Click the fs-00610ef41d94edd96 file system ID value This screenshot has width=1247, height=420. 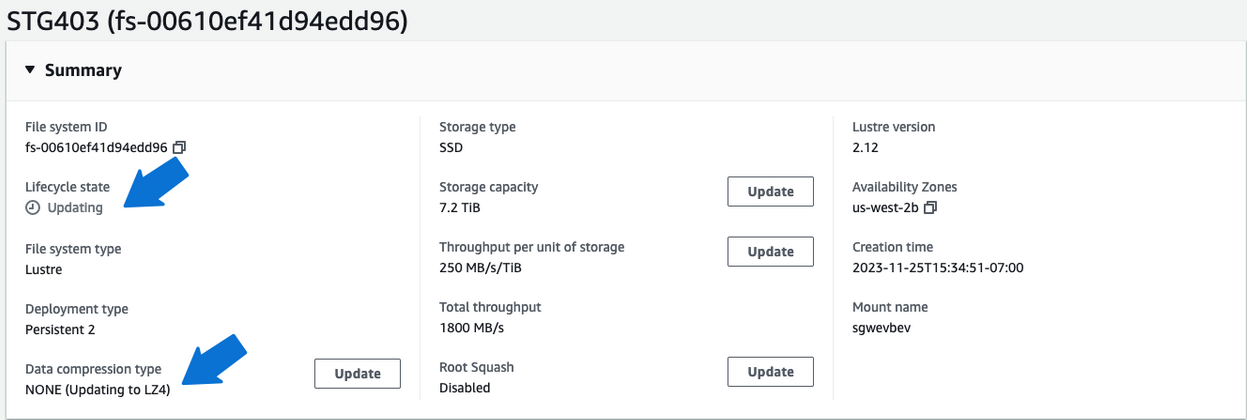[x=95, y=147]
